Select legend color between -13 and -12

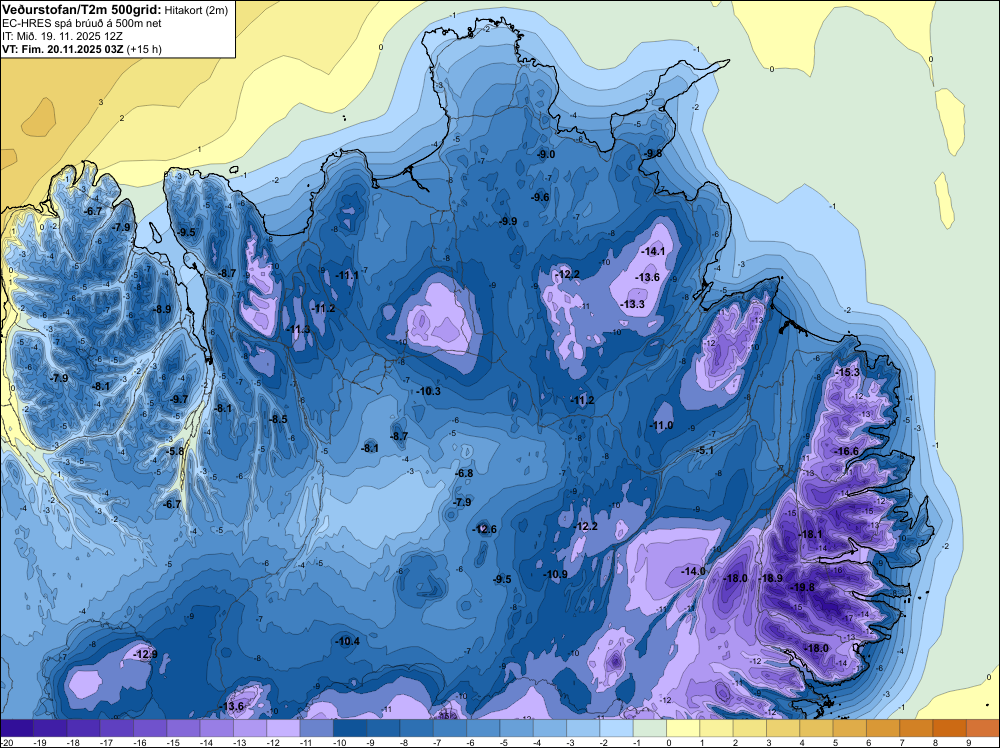[250, 728]
